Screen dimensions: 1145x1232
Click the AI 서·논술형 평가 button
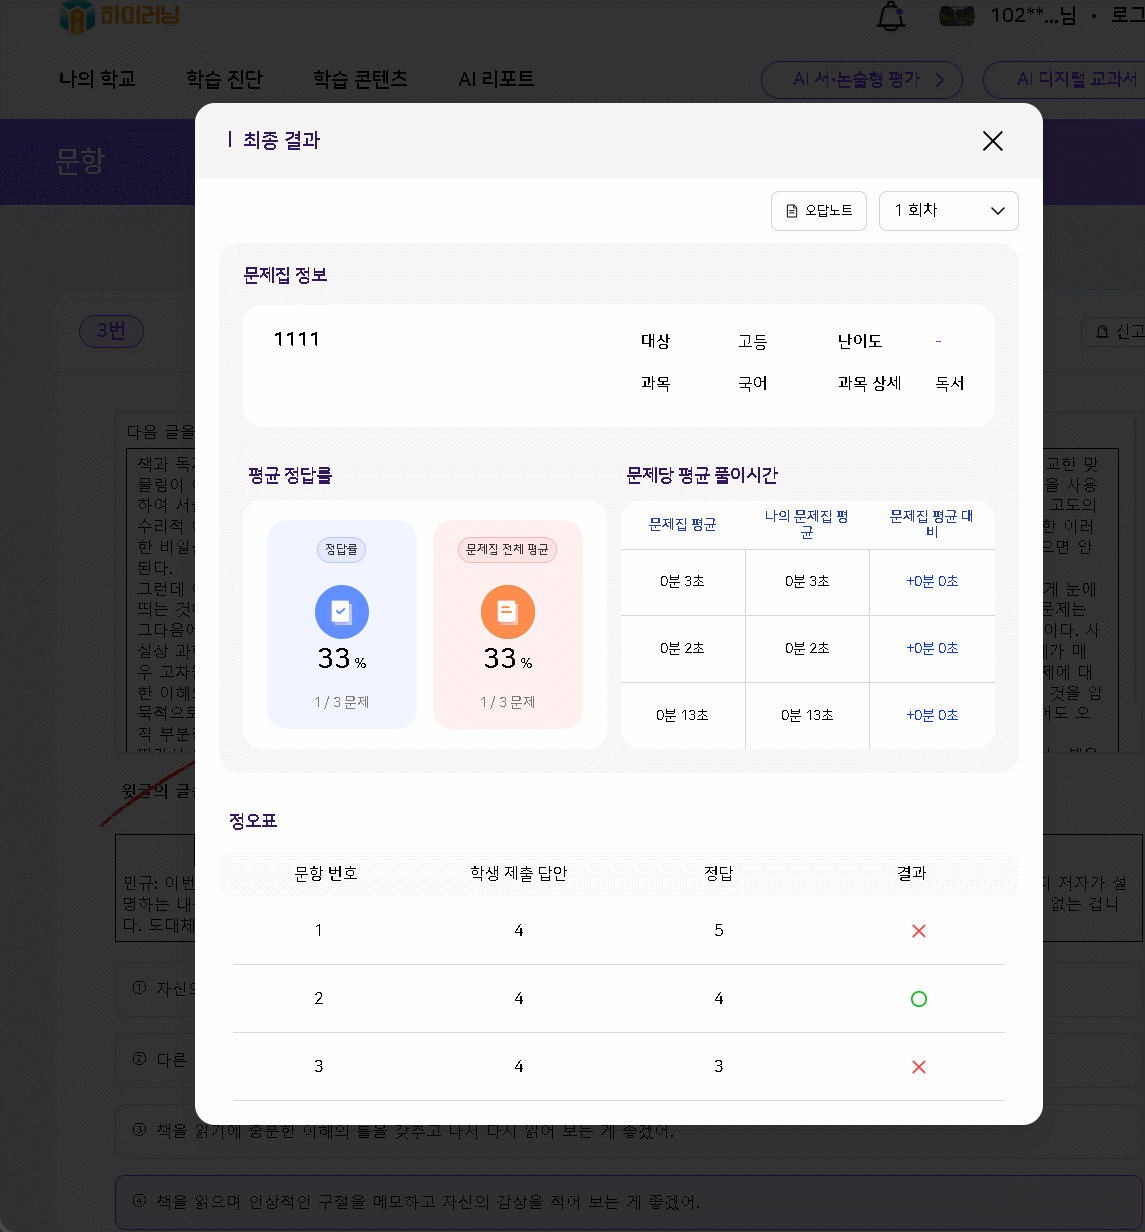tap(861, 80)
